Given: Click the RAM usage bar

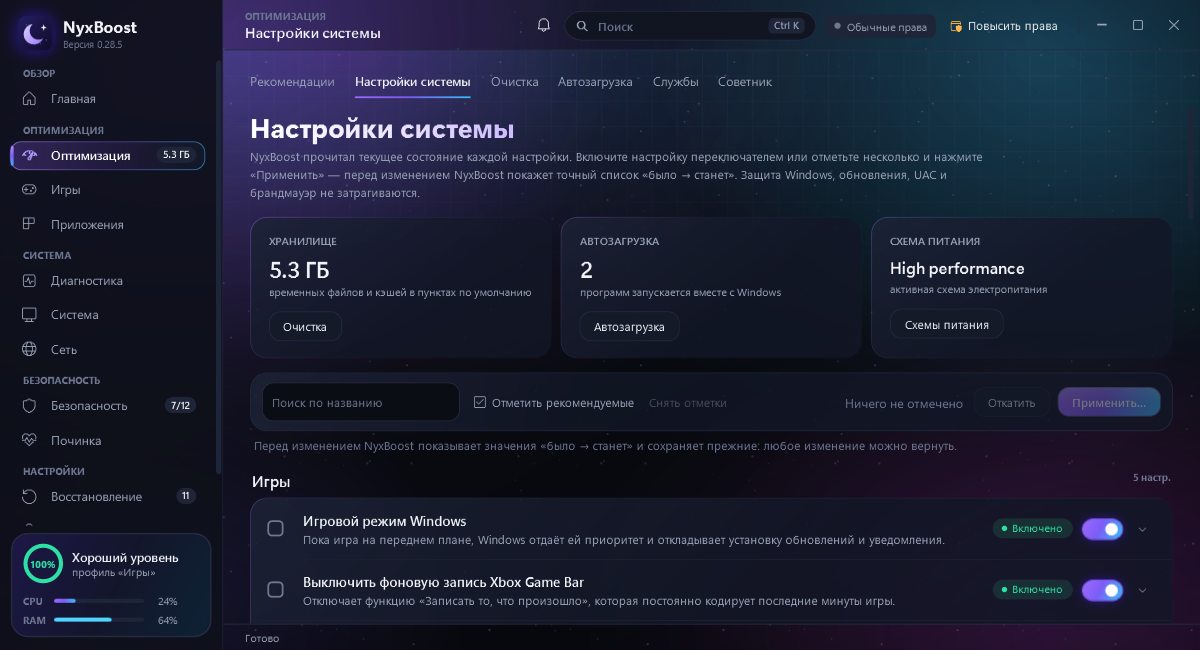Looking at the screenshot, I should coord(99,620).
